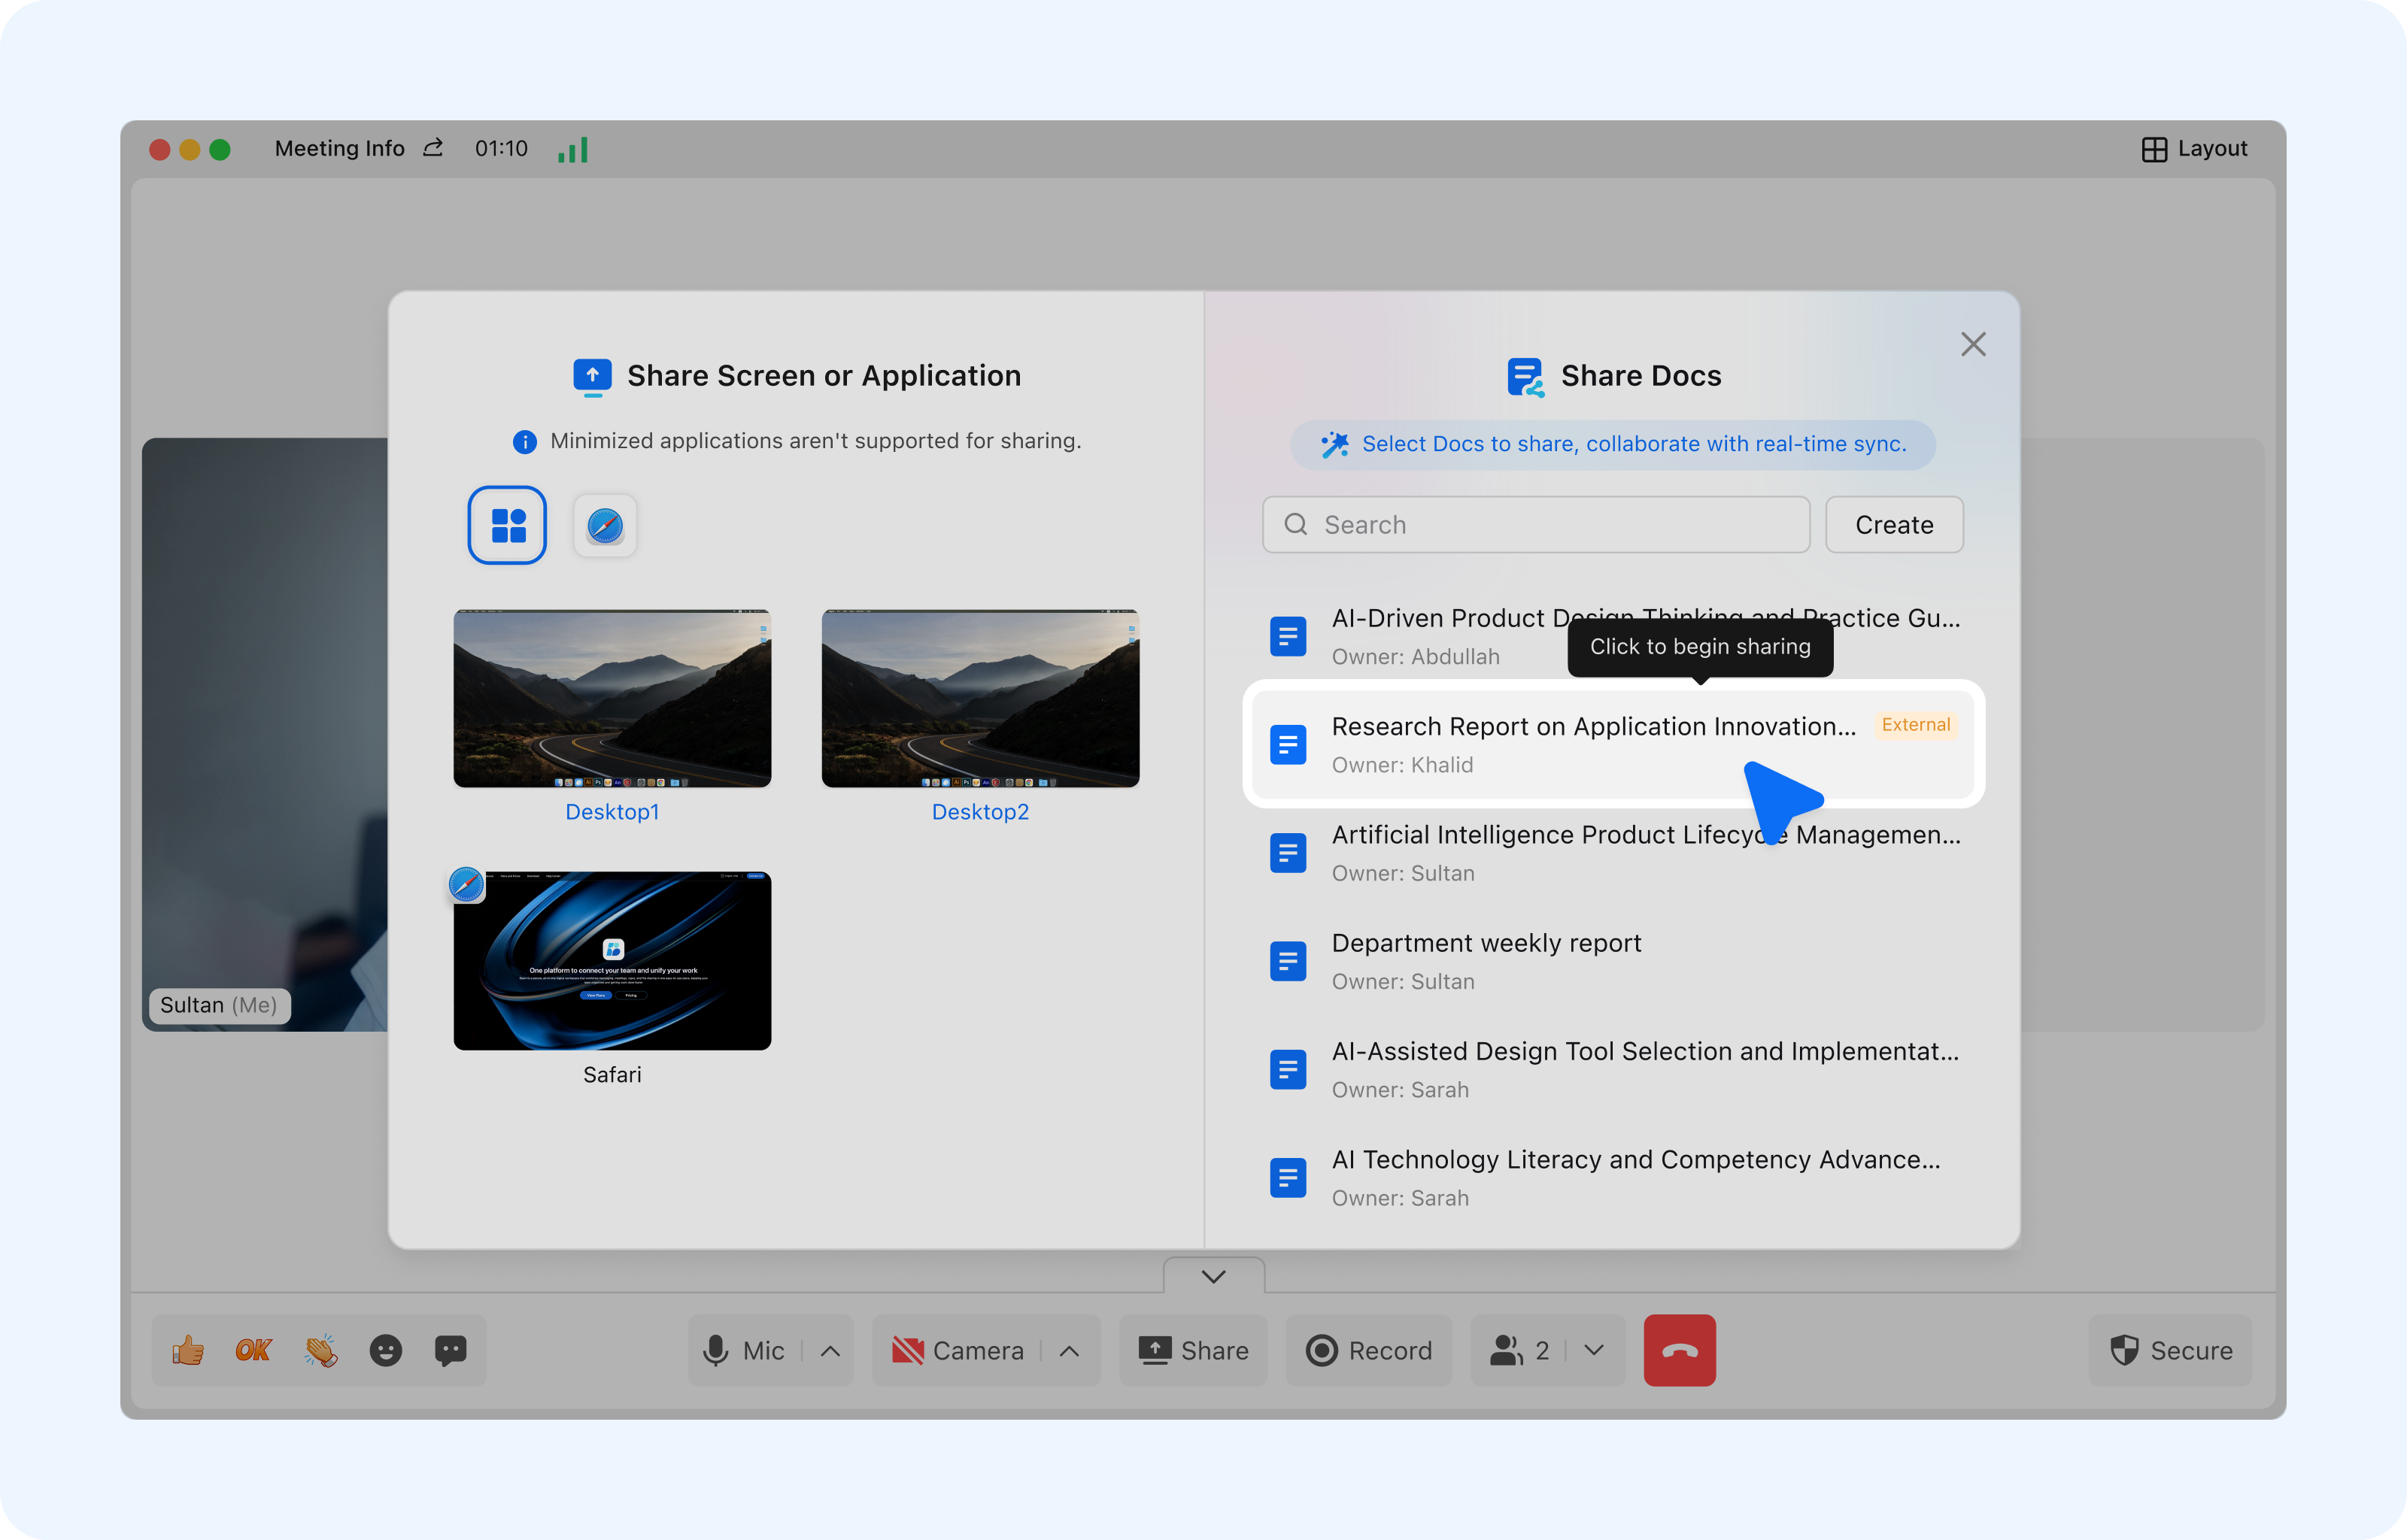Image resolution: width=2407 pixels, height=1540 pixels.
Task: Send the thumbs up reaction
Action: (x=188, y=1351)
